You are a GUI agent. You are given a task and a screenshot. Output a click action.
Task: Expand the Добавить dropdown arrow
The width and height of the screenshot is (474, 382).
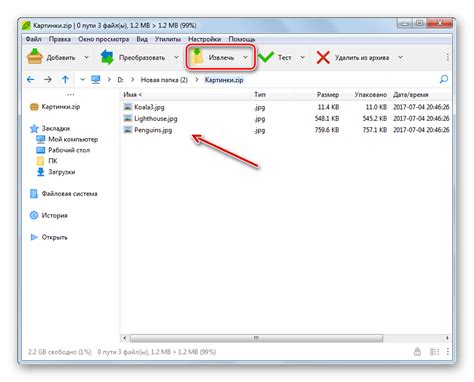[86, 57]
